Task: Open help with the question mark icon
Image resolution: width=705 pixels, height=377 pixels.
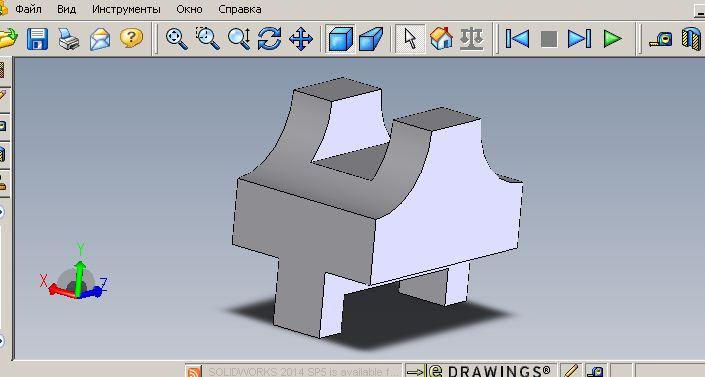Action: point(131,38)
